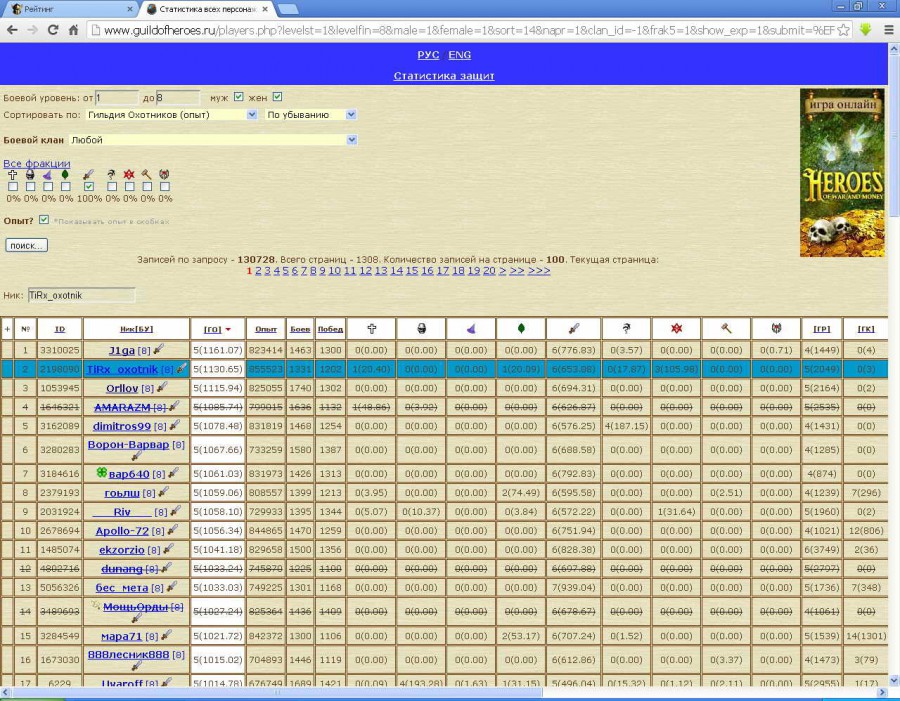
Task: Open the Heroes of War and Money banner
Action: (842, 172)
